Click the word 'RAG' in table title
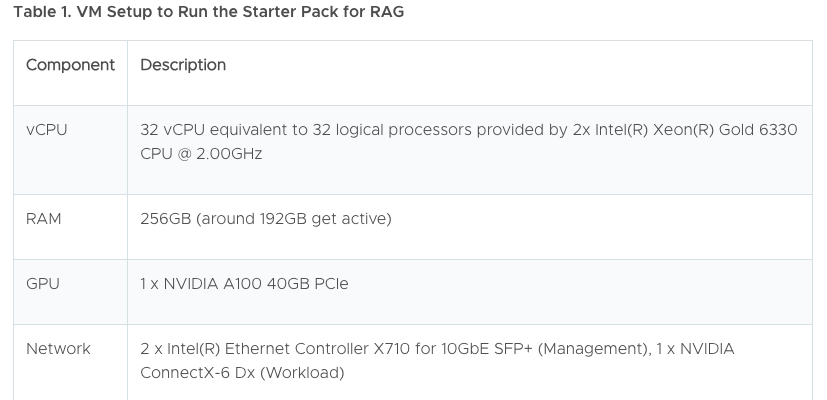Screen dimensions: 827x400 click(387, 12)
